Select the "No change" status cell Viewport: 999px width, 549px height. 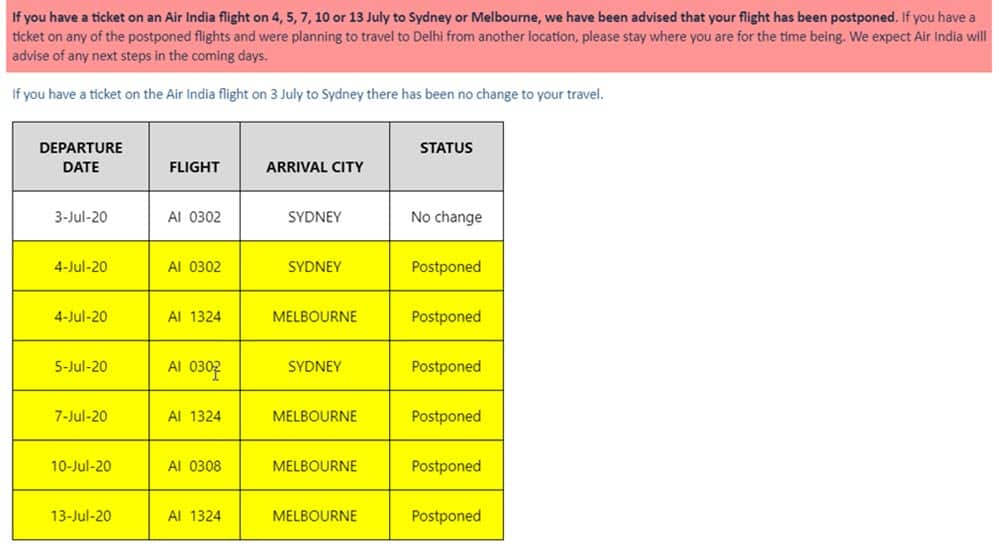click(x=446, y=217)
